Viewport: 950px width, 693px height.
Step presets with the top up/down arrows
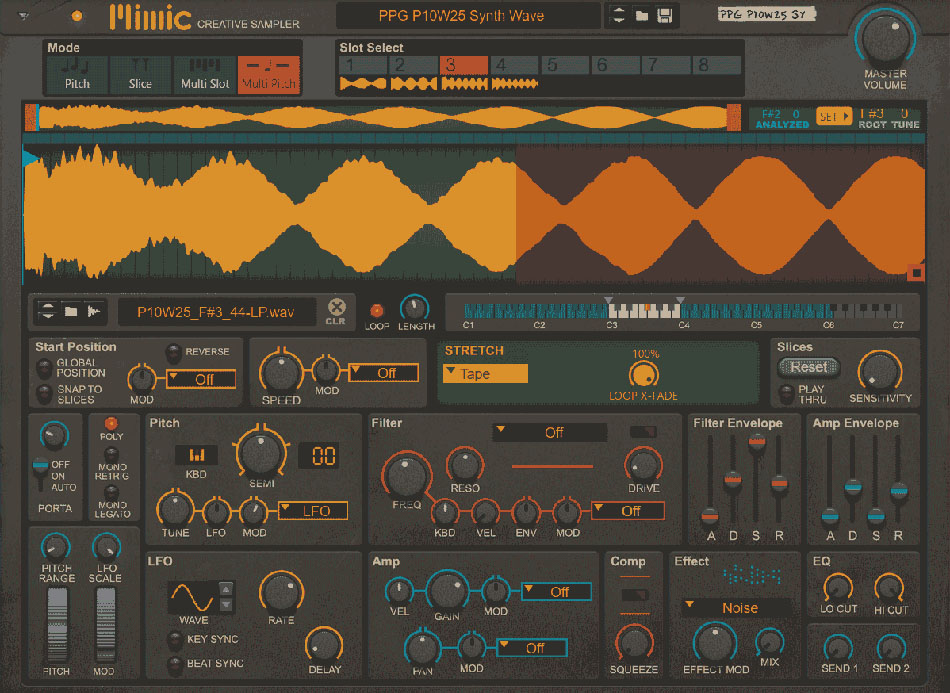click(x=619, y=16)
